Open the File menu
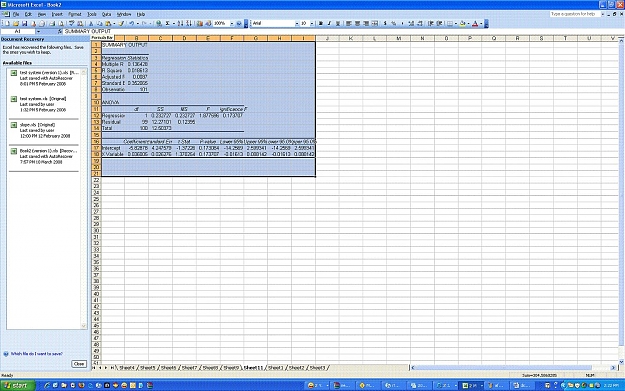The image size is (625, 391). coord(16,14)
